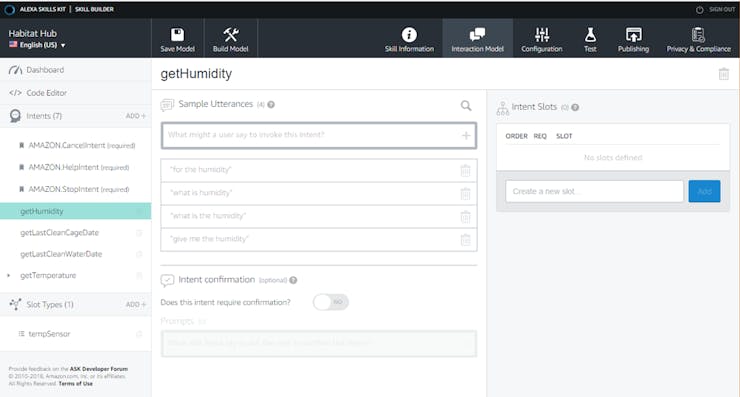Delete the getLastCleanWaterDate intent icon
The width and height of the screenshot is (740, 397).
point(139,254)
